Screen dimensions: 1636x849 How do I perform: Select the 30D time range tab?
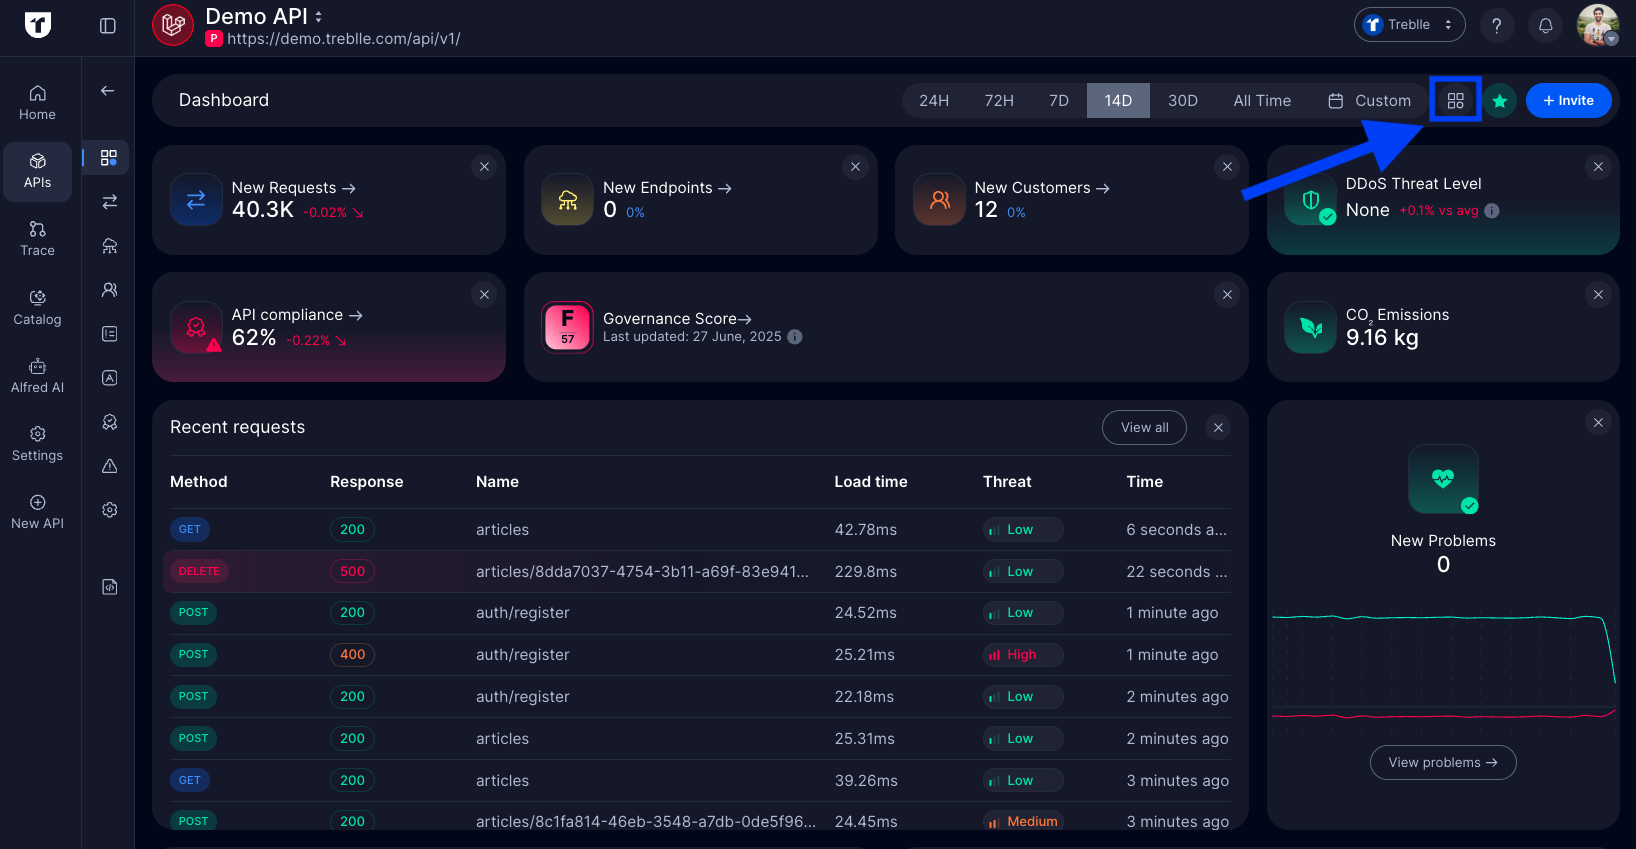tap(1182, 100)
